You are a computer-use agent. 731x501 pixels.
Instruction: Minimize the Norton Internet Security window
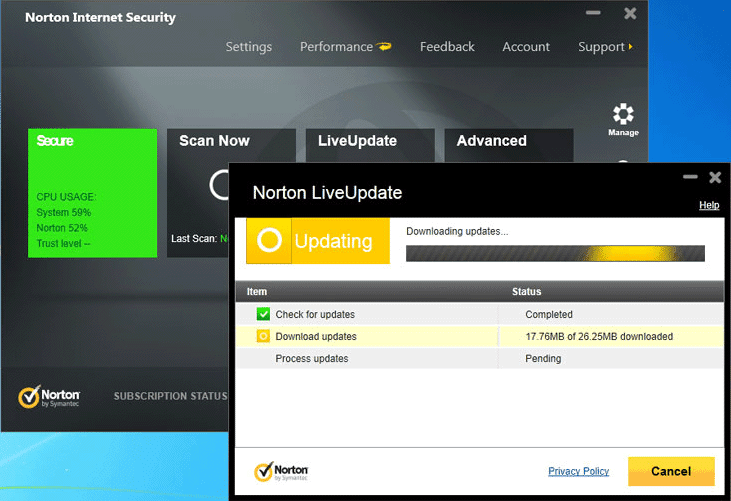(x=593, y=13)
